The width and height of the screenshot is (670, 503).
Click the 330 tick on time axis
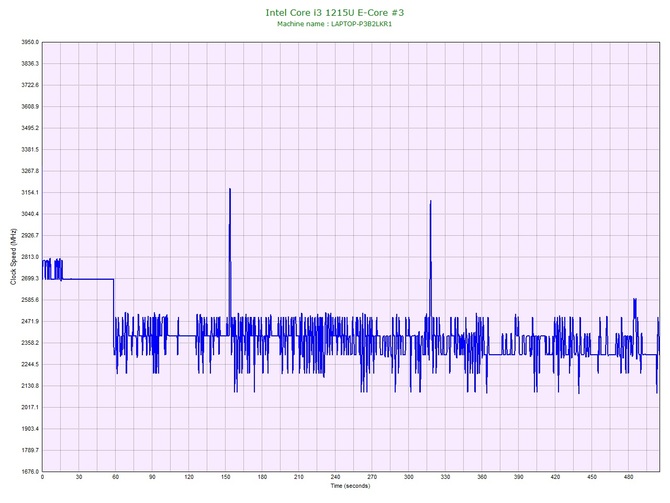click(x=445, y=477)
